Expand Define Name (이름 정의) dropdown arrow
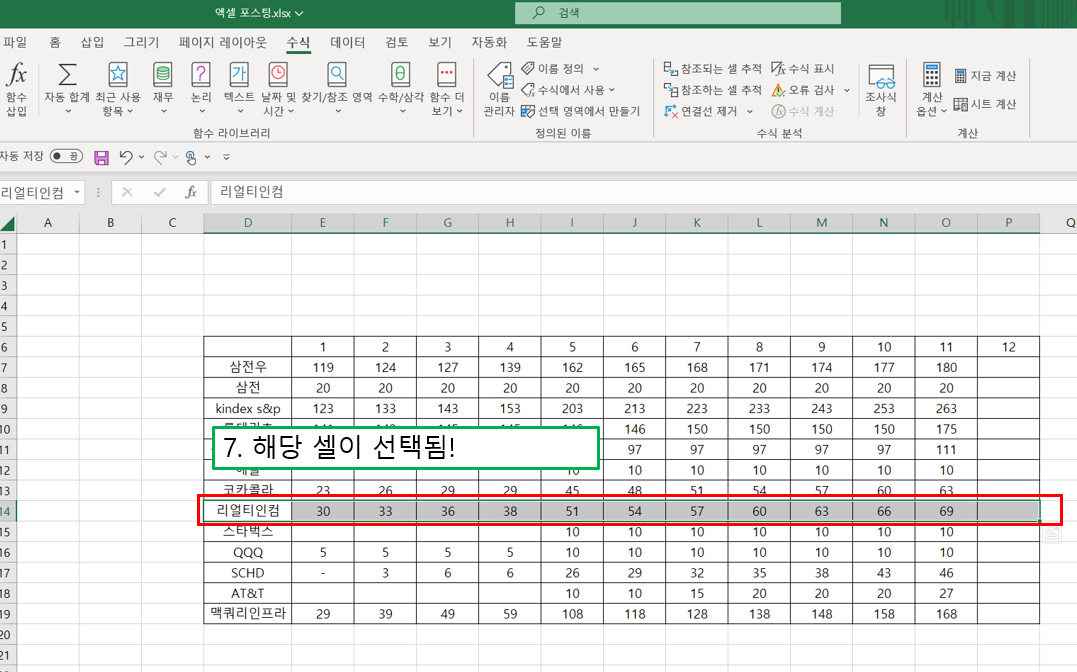This screenshot has width=1077, height=672. pos(596,69)
